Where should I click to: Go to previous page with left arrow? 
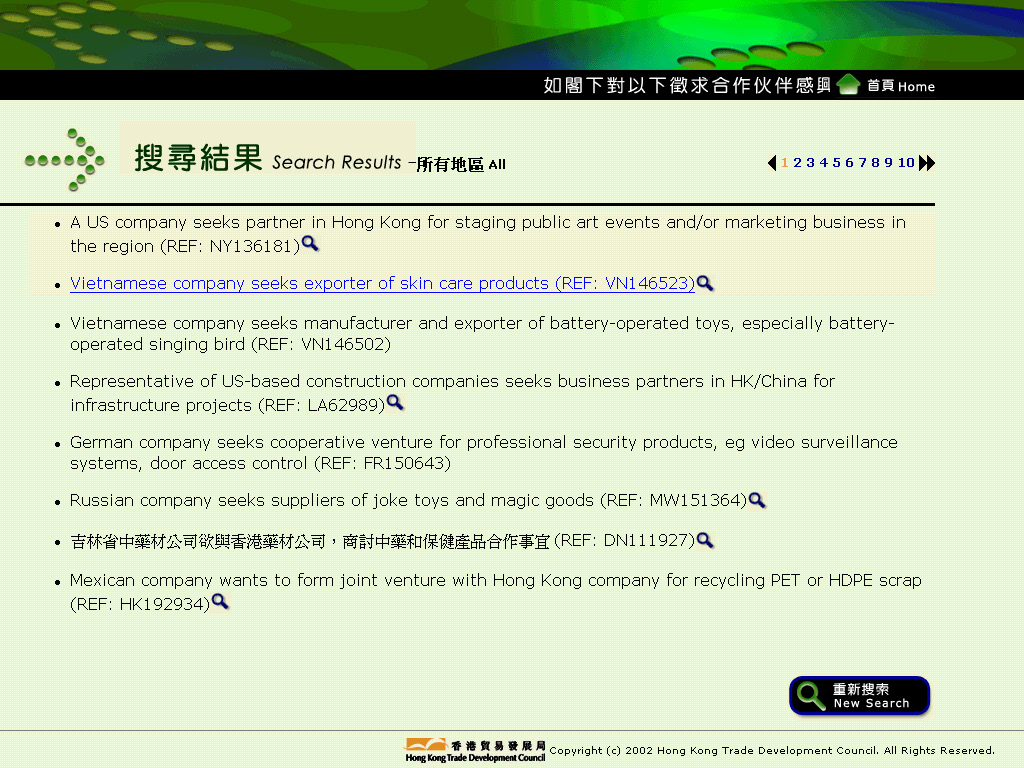772,163
